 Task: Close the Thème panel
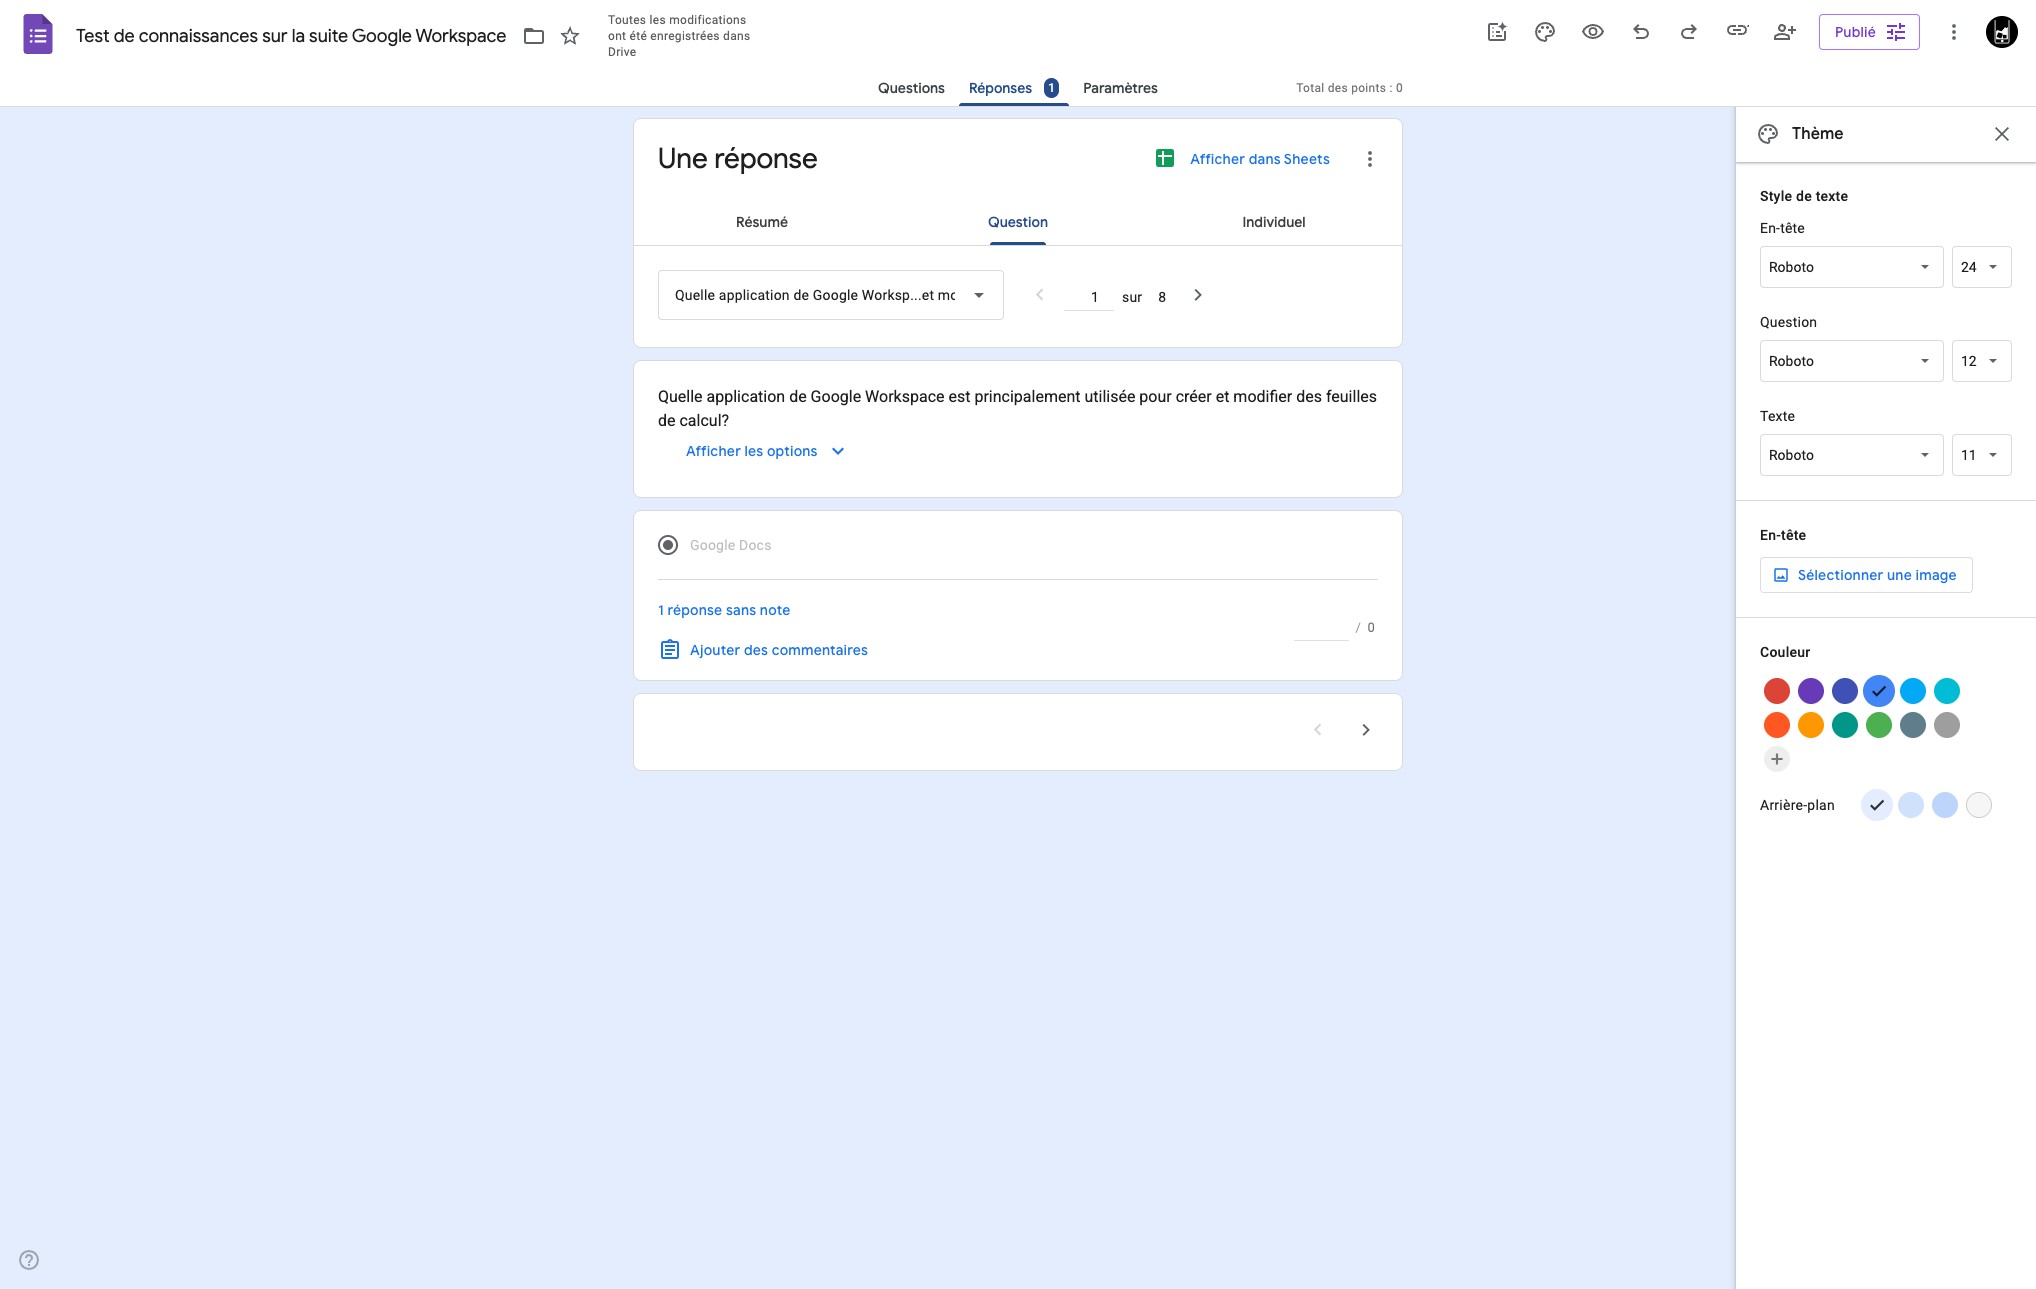2002,134
